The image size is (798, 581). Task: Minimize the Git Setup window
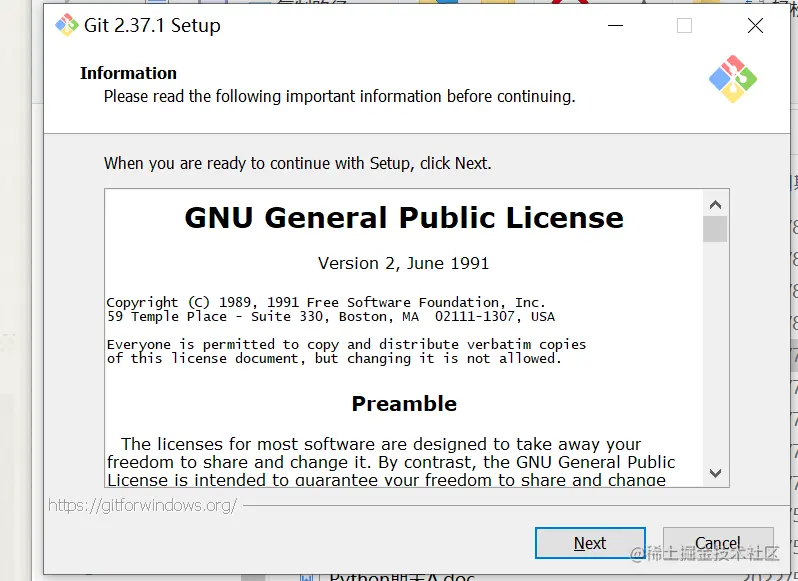point(615,25)
